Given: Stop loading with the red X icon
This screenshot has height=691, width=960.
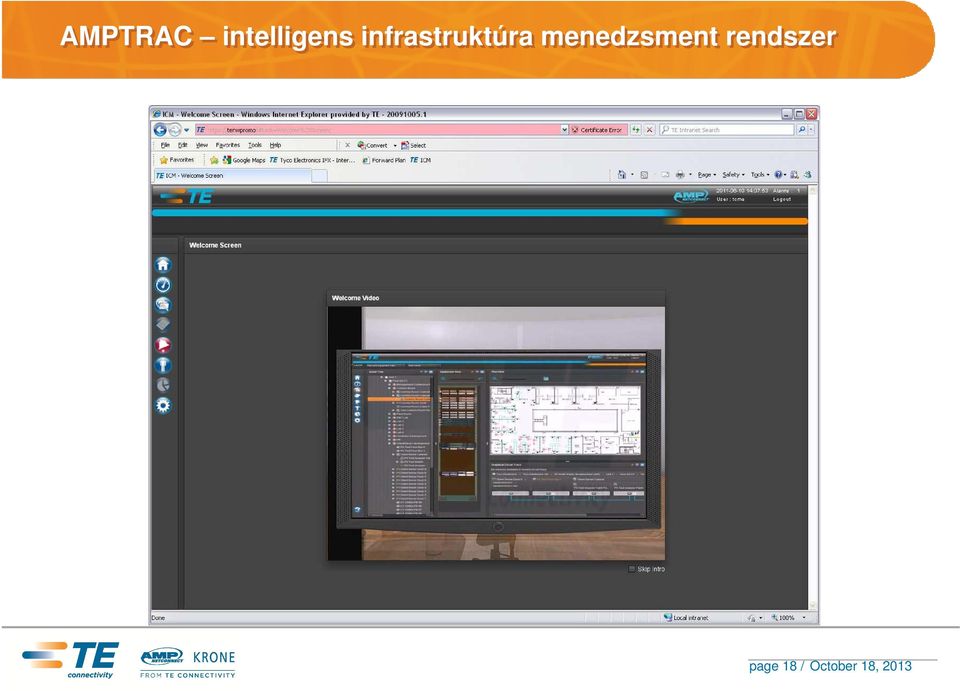Looking at the screenshot, I should coord(650,130).
